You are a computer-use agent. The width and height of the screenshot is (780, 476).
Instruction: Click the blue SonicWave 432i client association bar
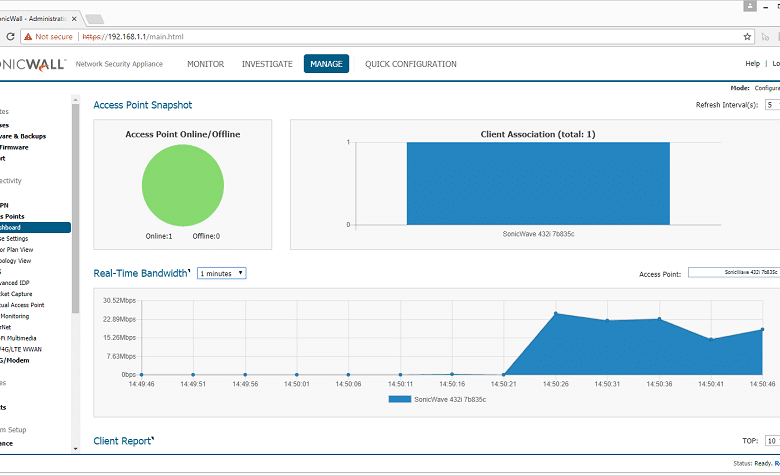(x=538, y=184)
